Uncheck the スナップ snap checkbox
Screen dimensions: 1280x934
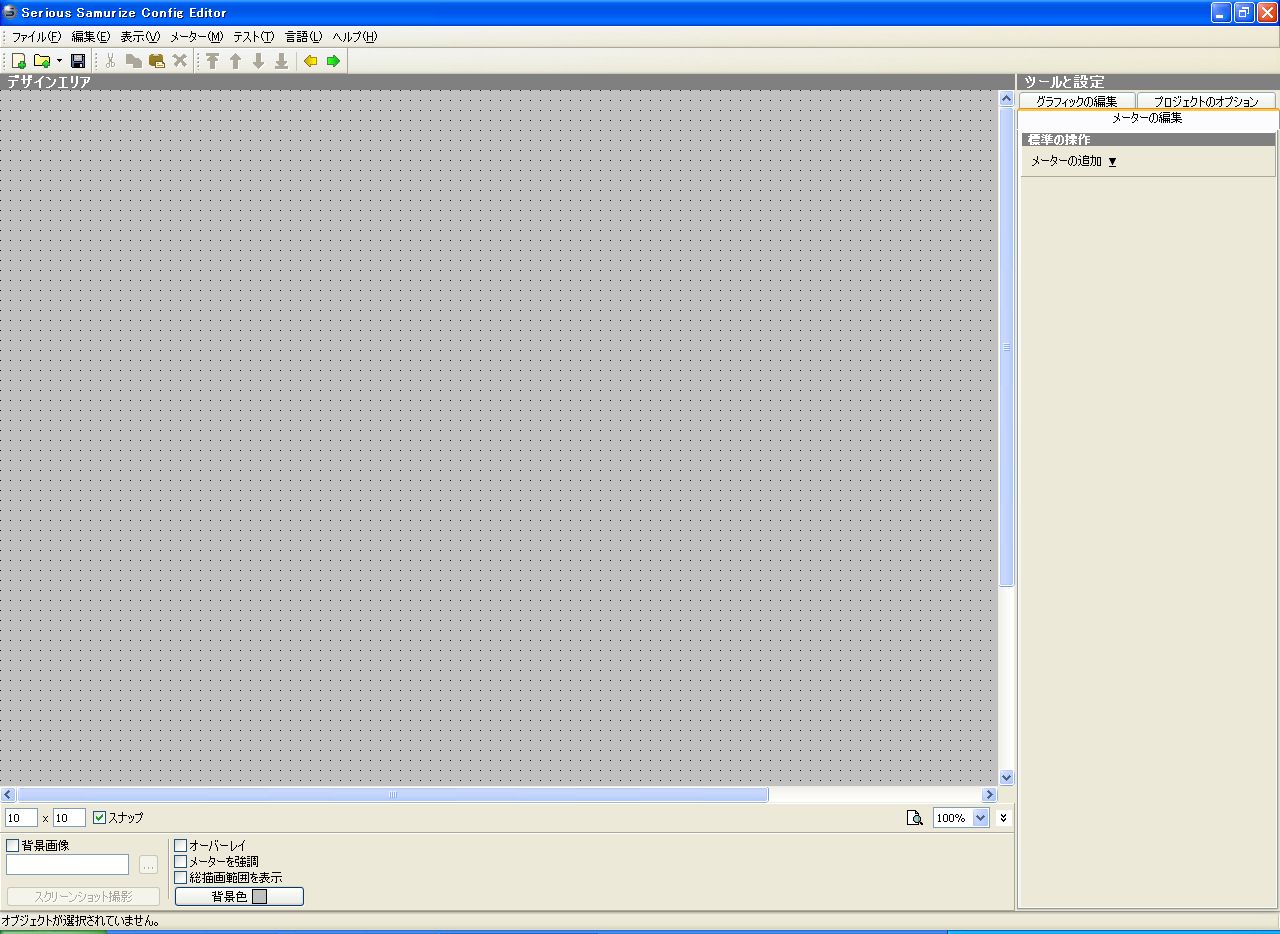(x=99, y=818)
